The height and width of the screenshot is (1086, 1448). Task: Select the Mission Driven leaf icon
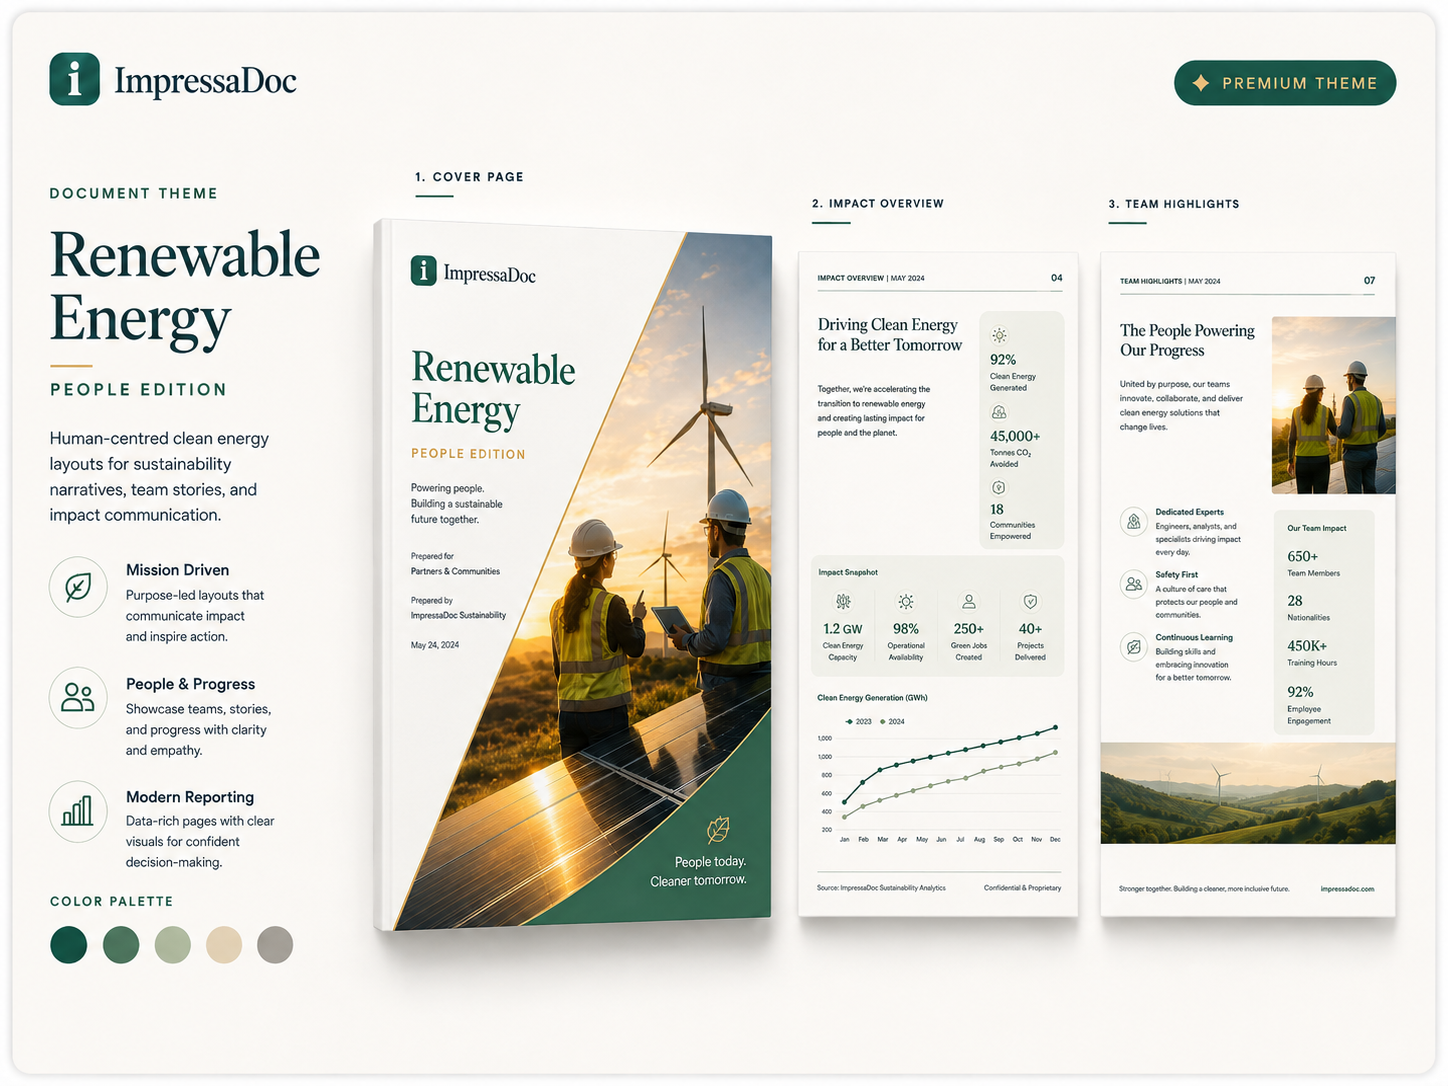click(78, 587)
